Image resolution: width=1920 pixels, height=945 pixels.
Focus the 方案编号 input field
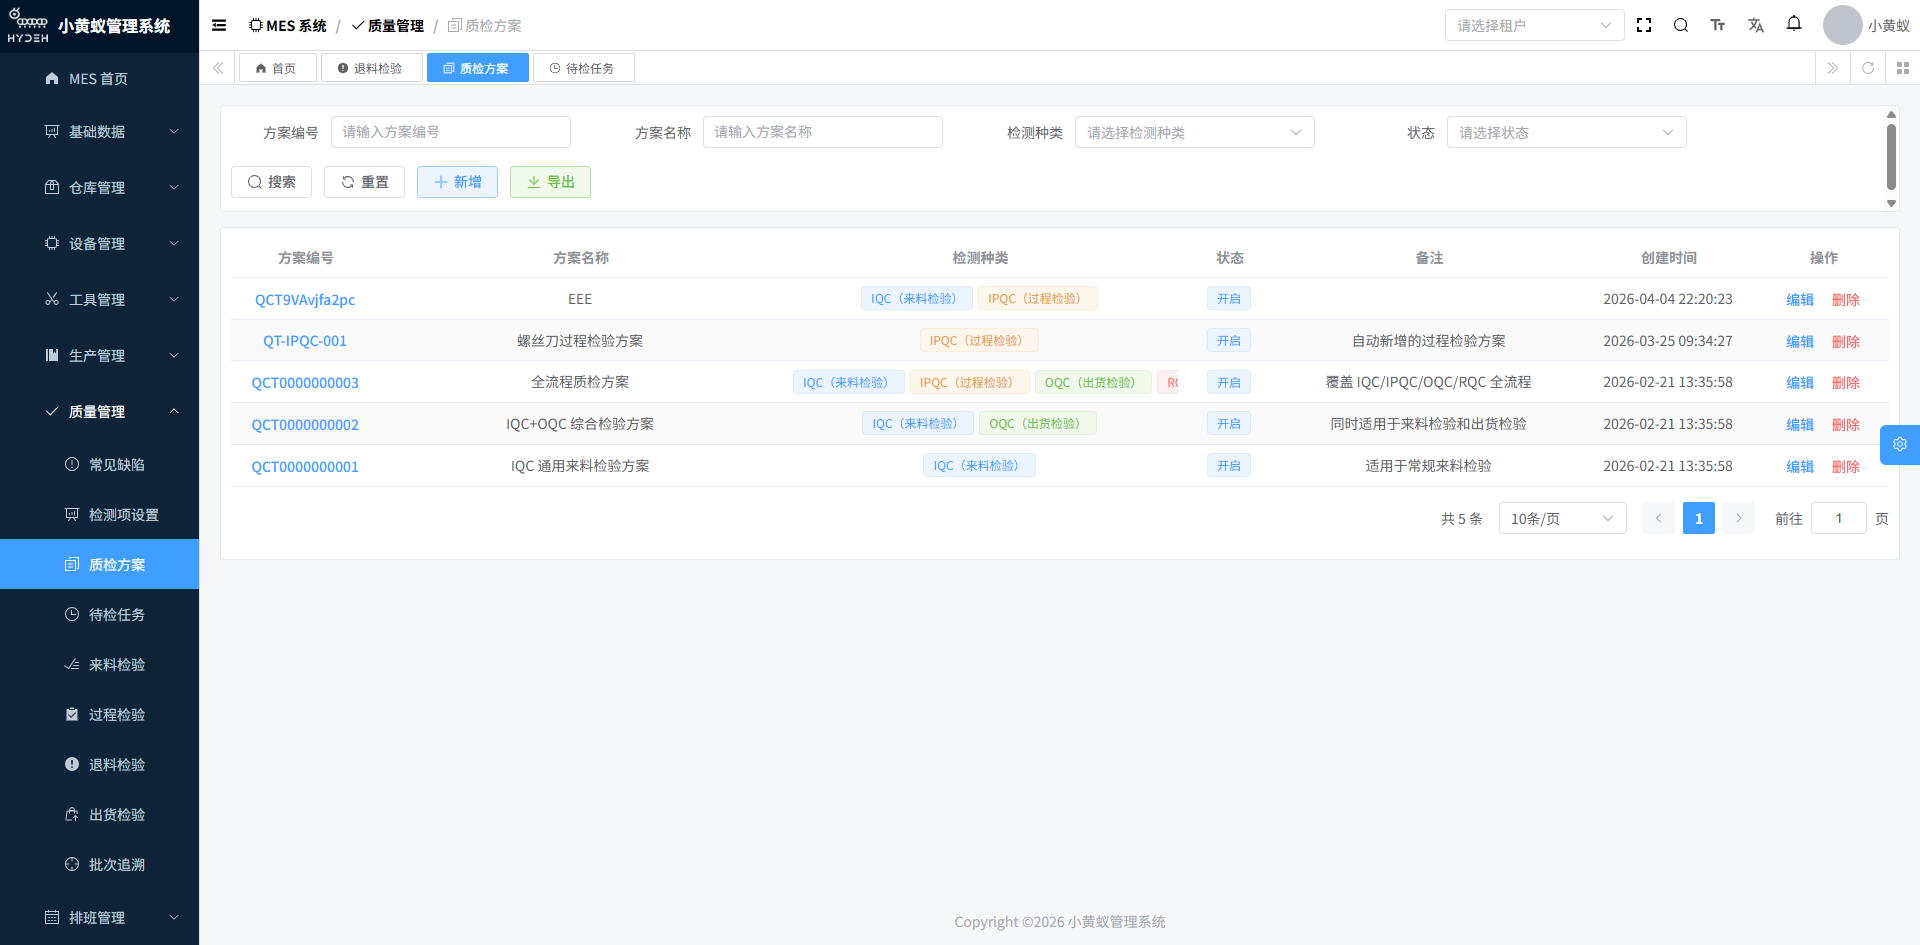[450, 132]
